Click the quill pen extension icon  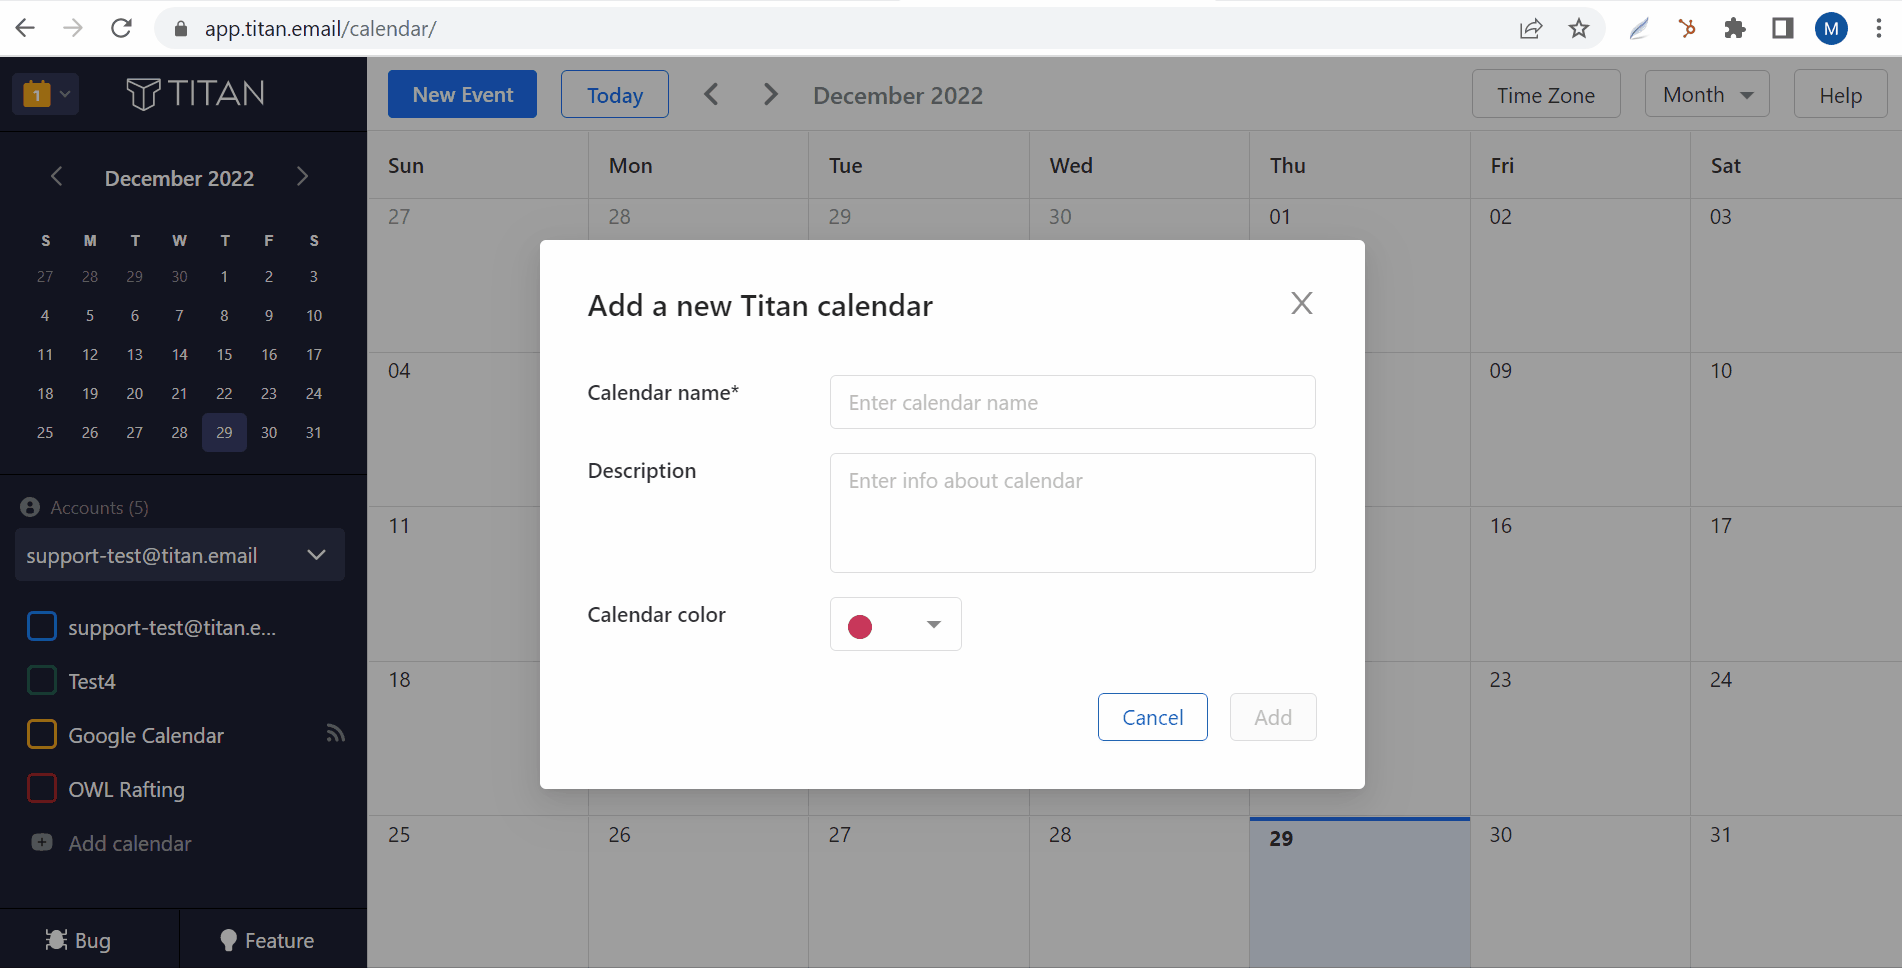pyautogui.click(x=1639, y=28)
